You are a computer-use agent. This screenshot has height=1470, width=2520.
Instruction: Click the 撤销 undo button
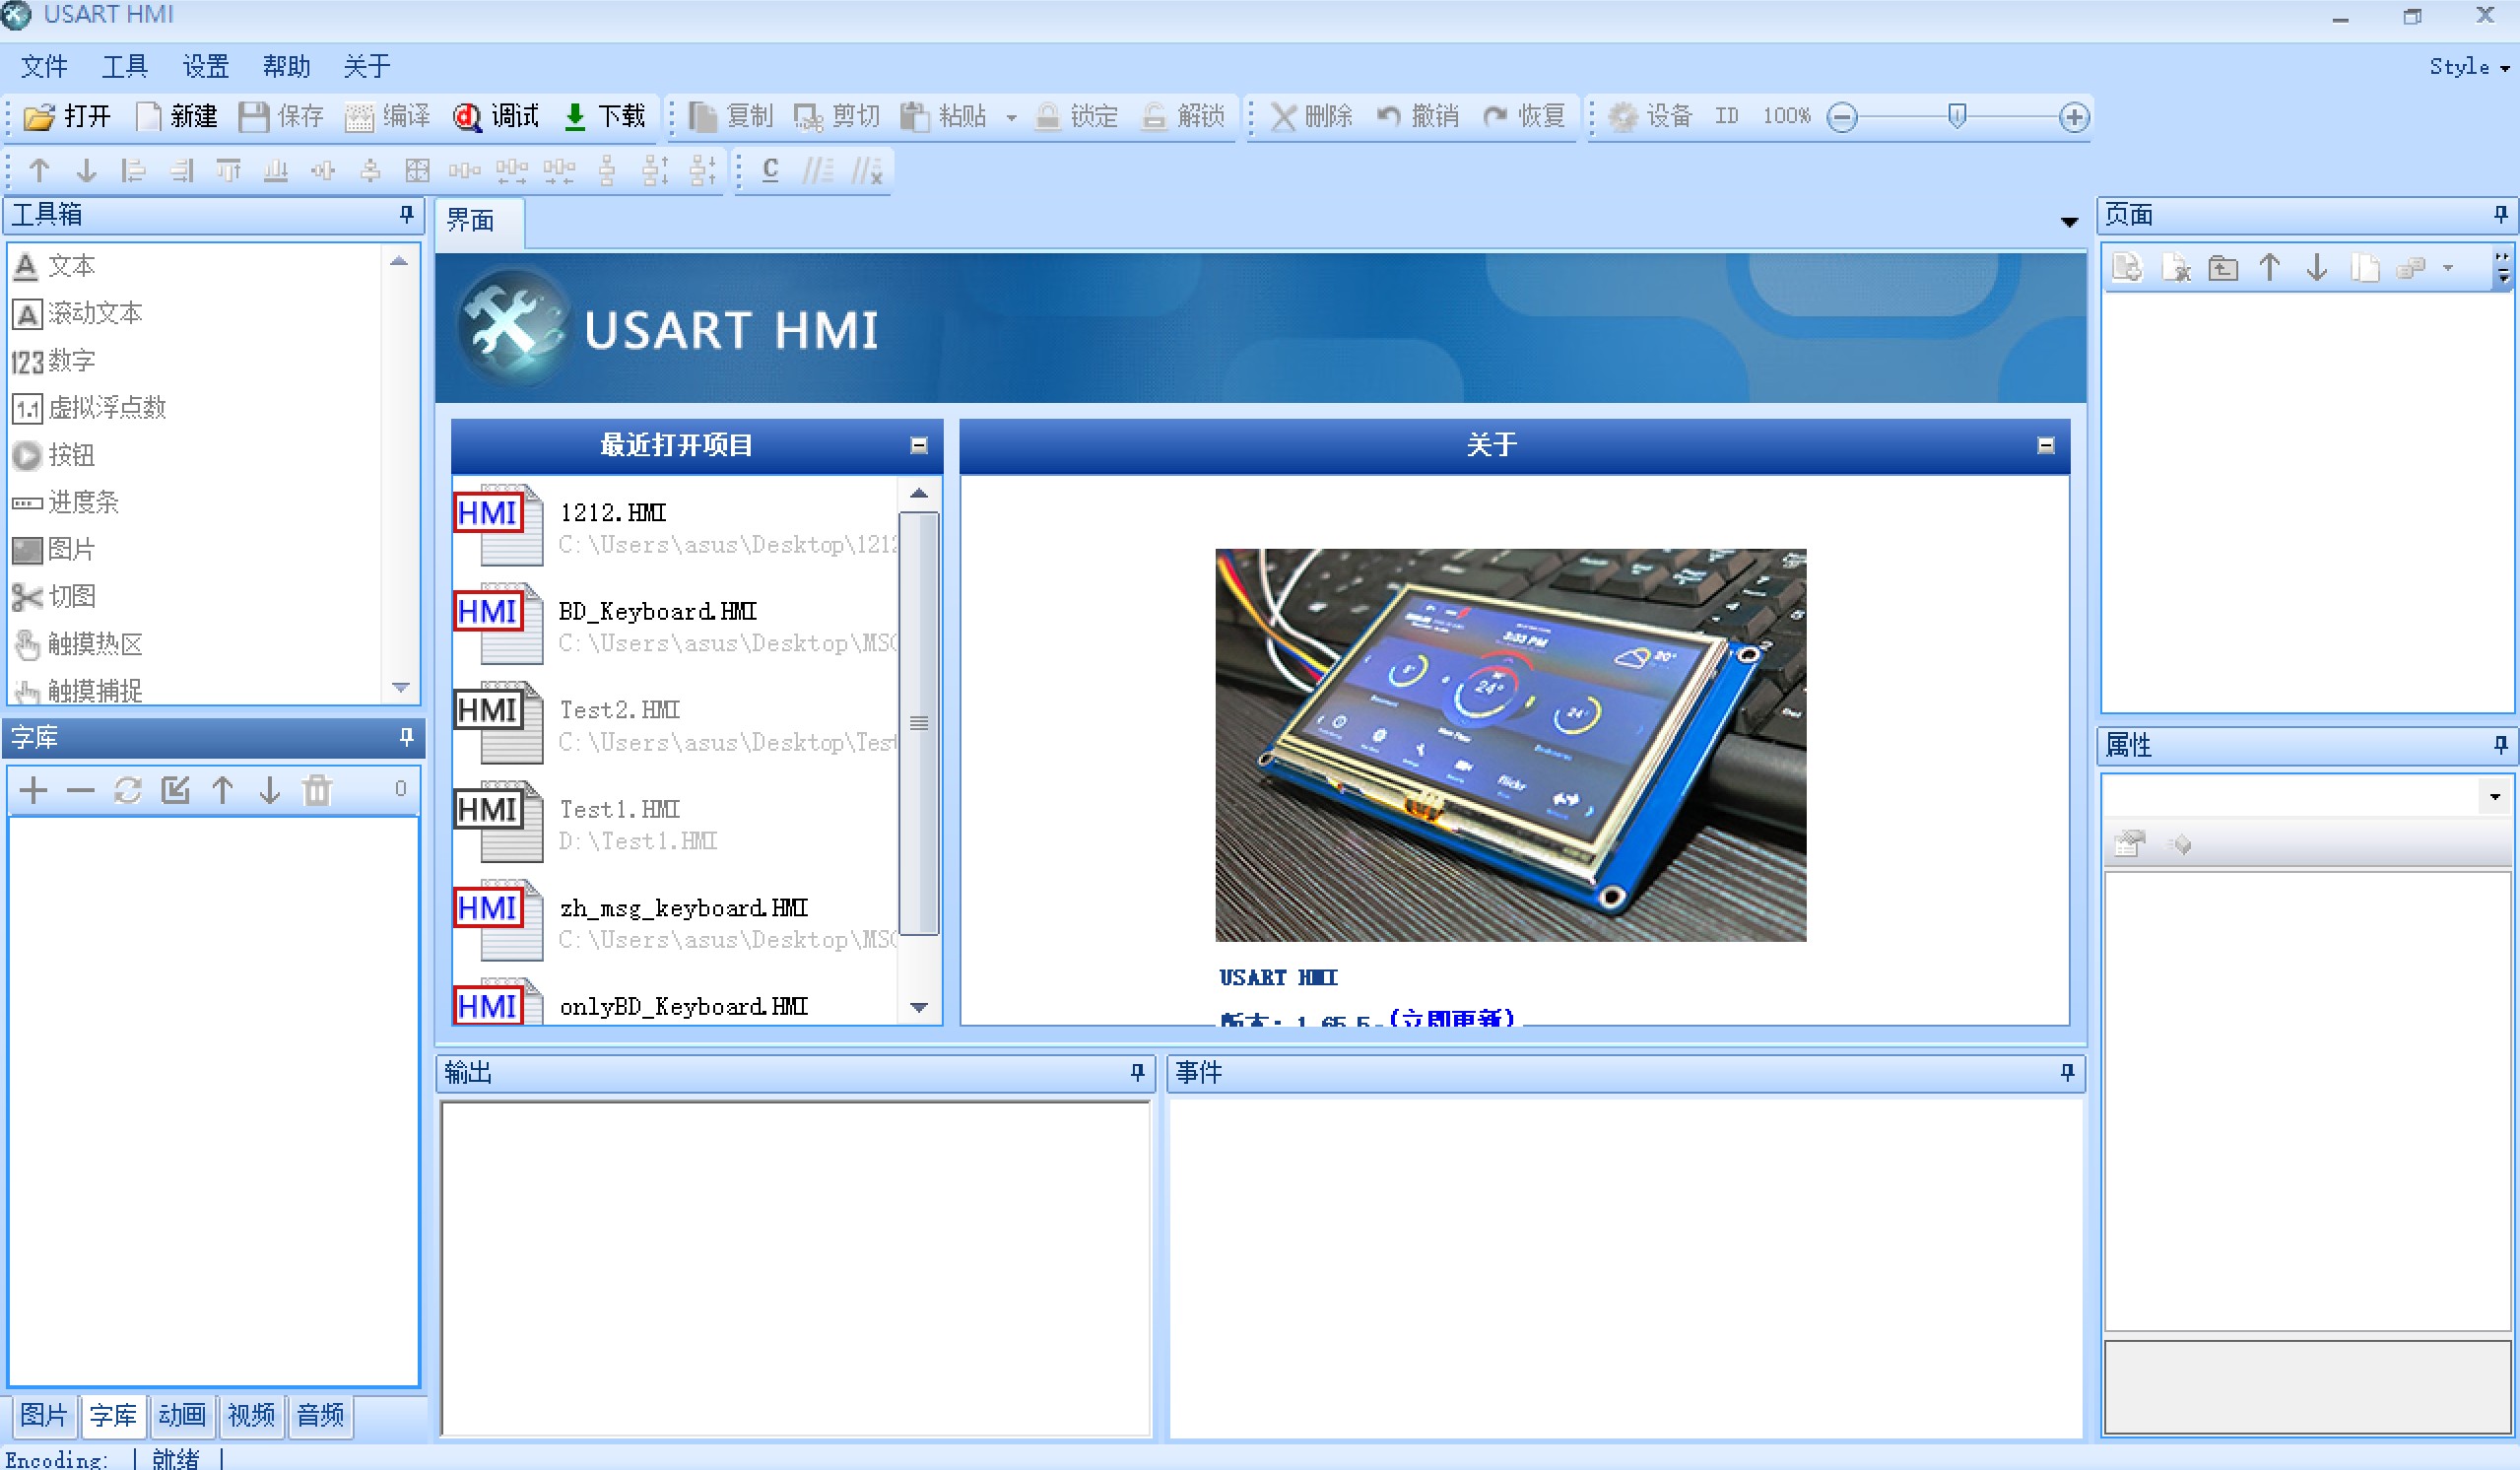(x=1417, y=116)
